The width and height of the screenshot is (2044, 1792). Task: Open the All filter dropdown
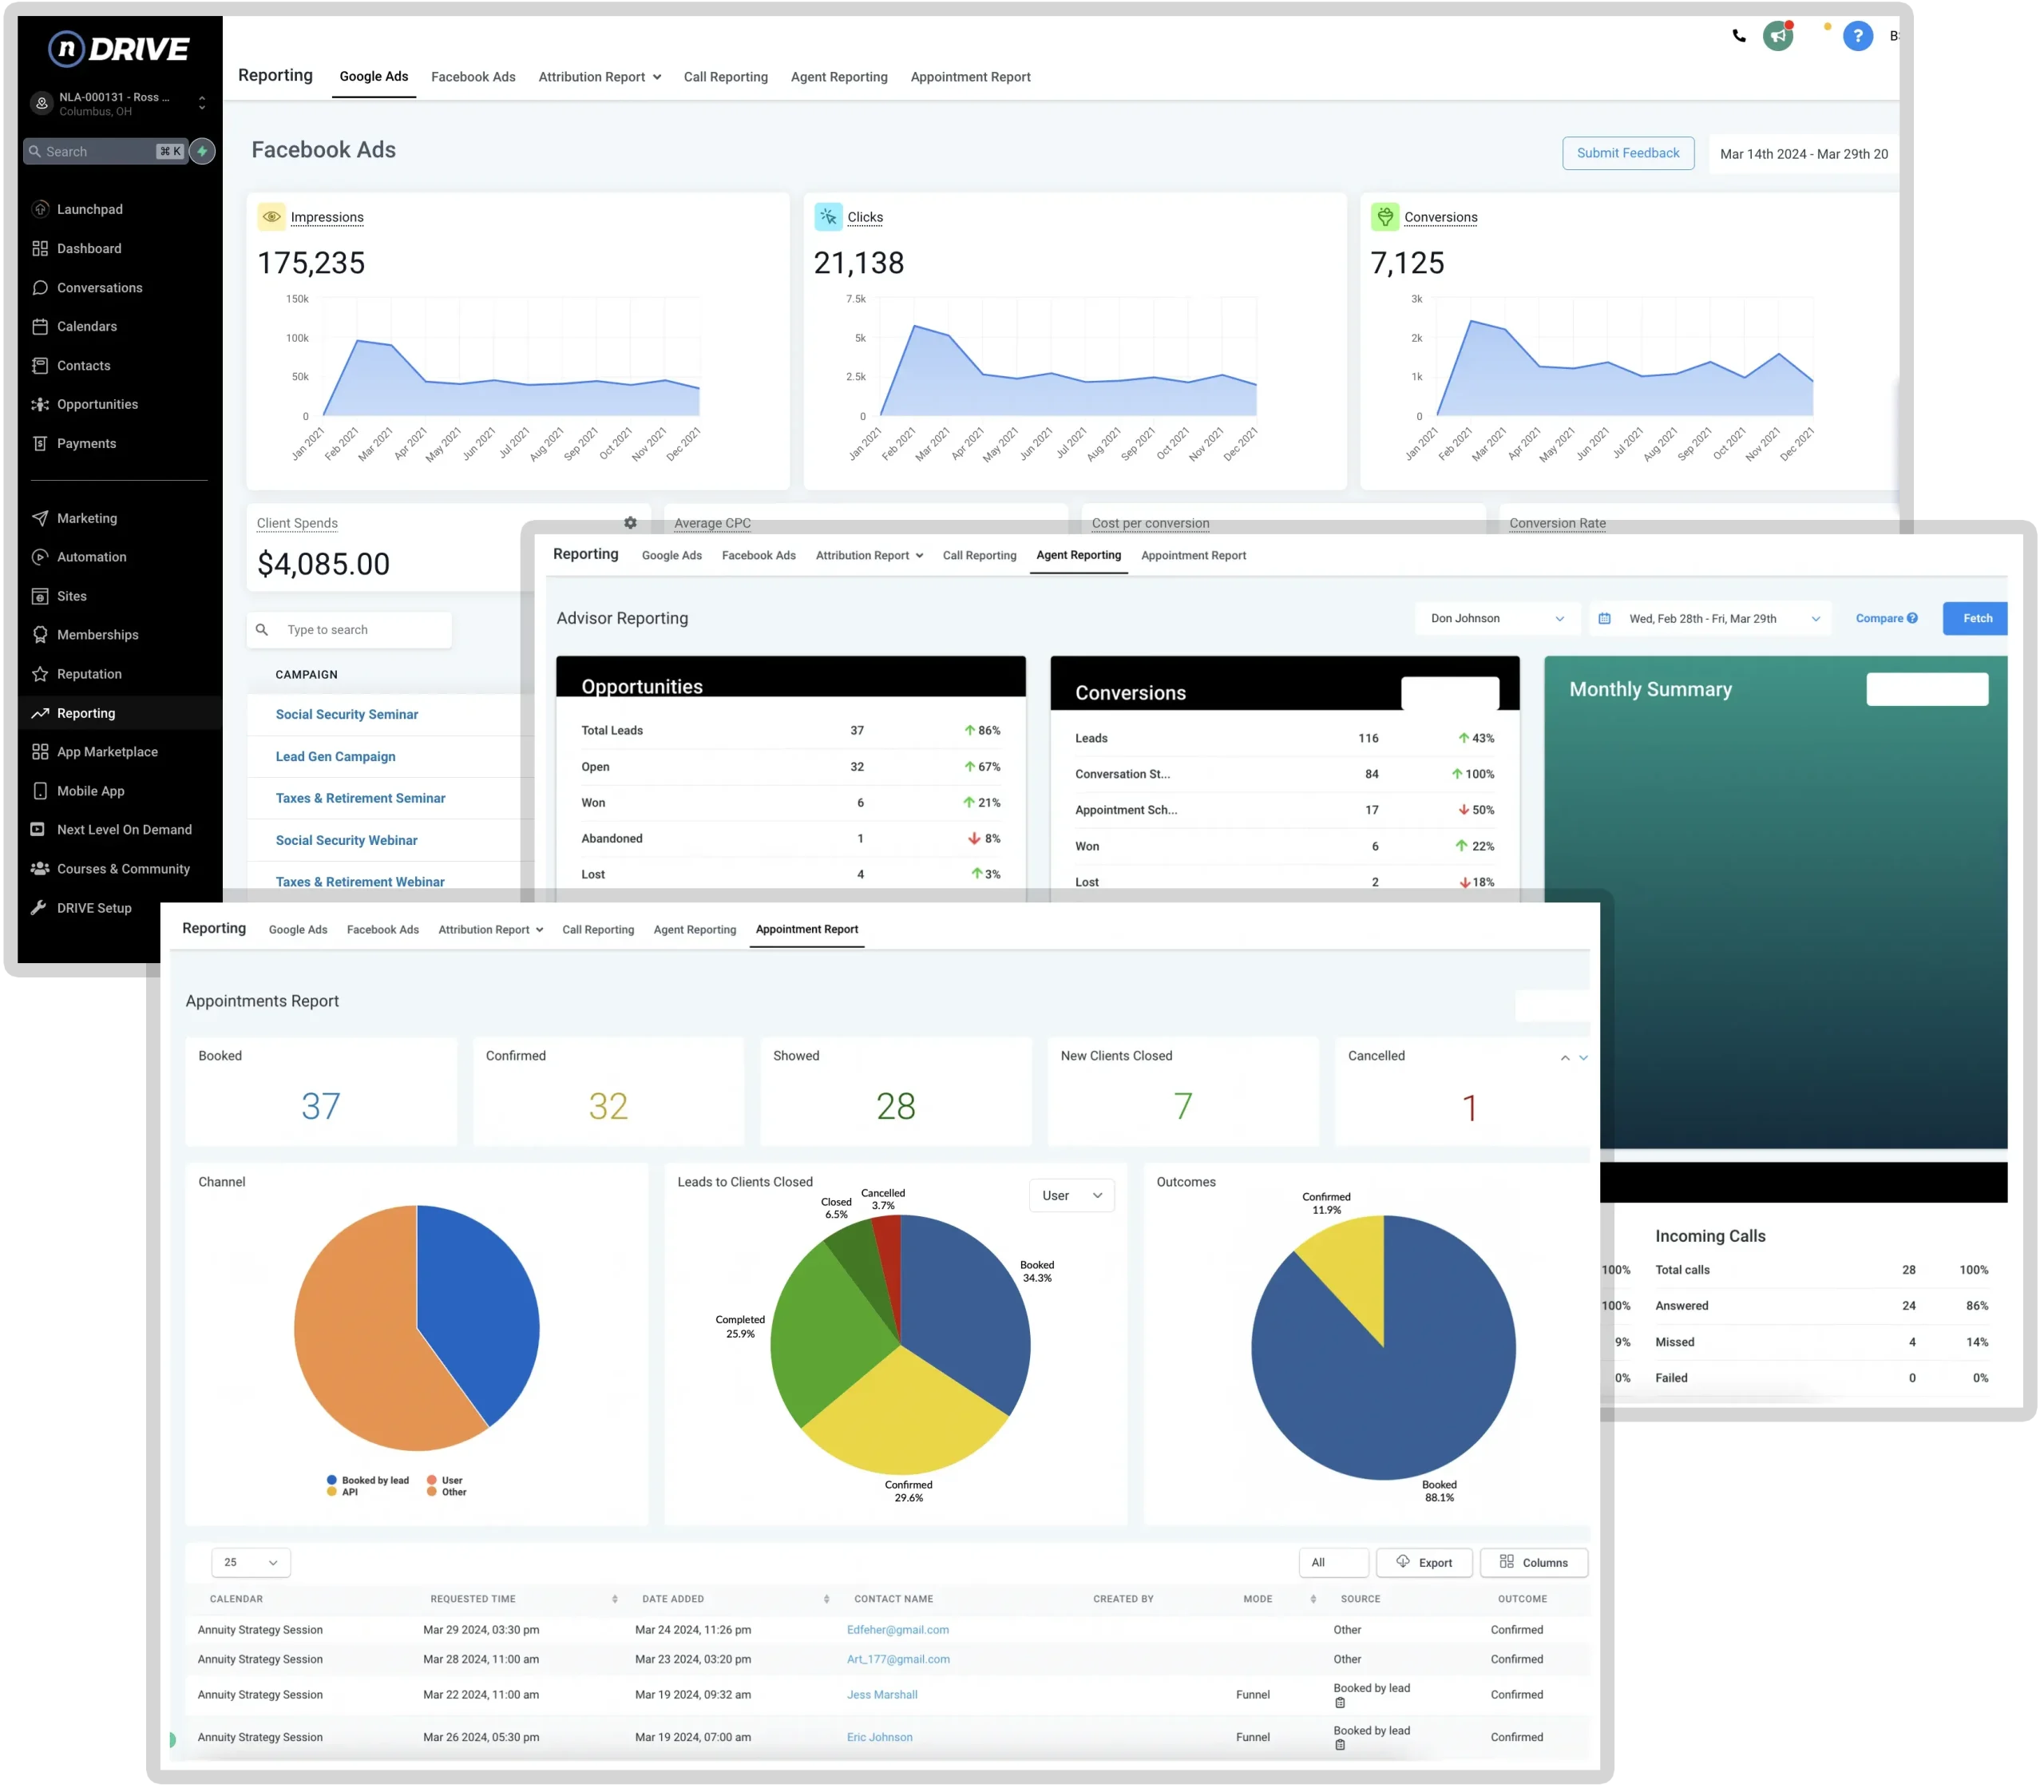click(1333, 1562)
